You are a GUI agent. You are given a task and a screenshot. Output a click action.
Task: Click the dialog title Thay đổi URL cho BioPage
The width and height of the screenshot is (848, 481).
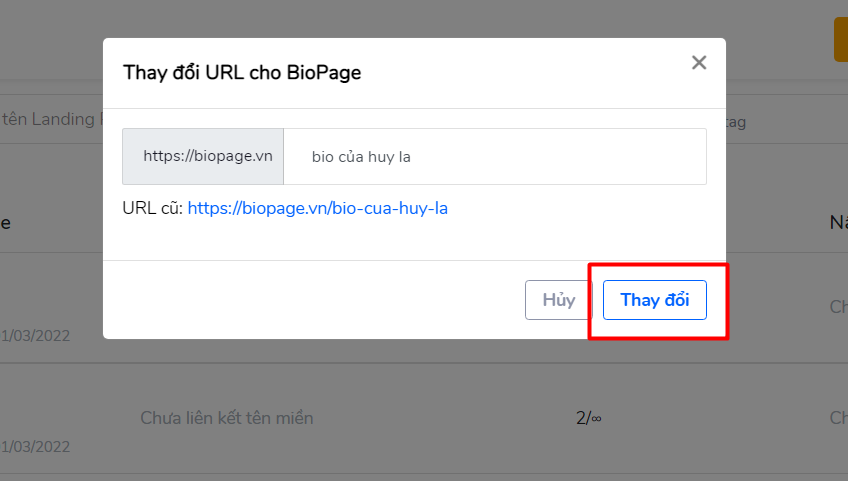point(242,73)
